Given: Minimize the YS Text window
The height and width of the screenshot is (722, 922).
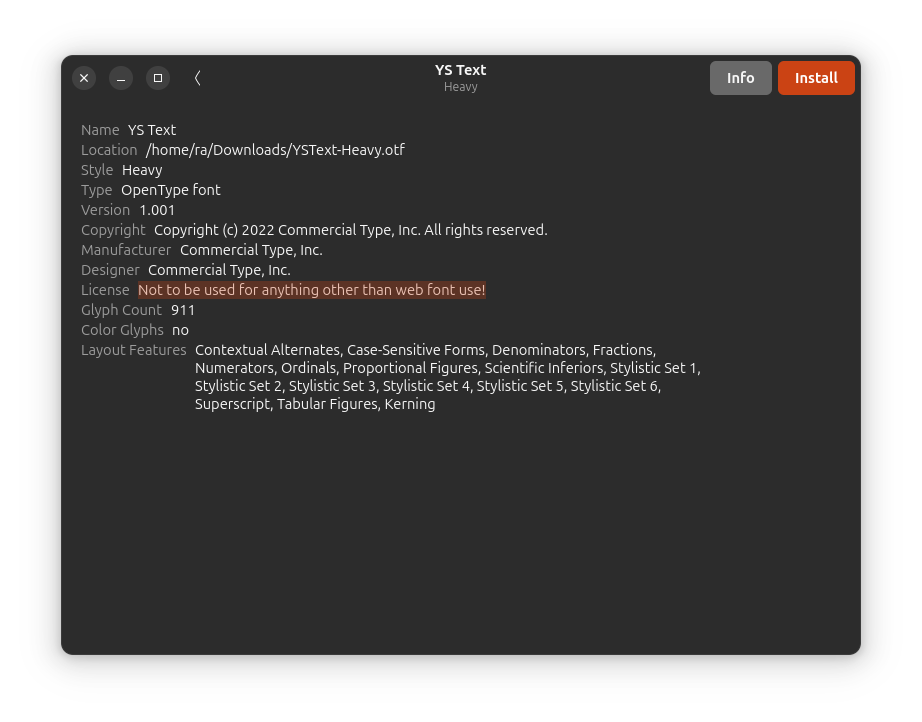Looking at the screenshot, I should click(x=121, y=78).
